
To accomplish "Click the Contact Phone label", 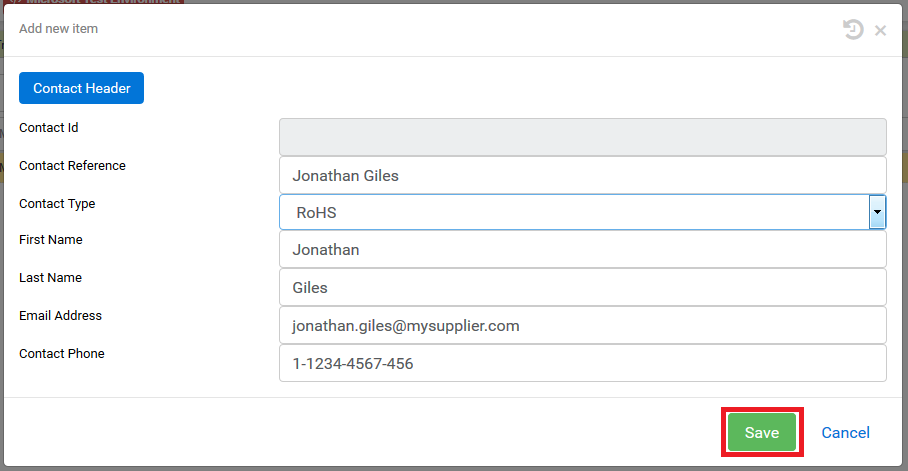I will coord(62,354).
